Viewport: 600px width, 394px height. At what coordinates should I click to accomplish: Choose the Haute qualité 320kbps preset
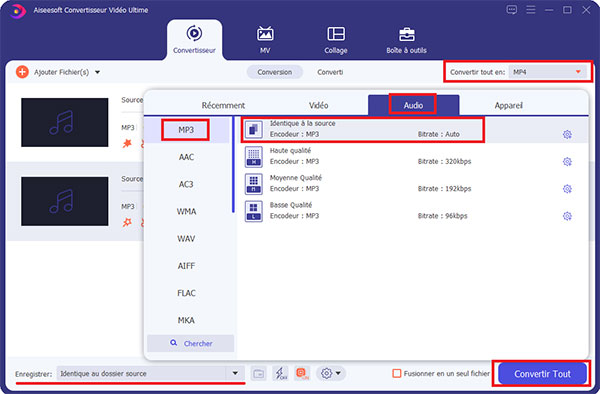pos(412,156)
